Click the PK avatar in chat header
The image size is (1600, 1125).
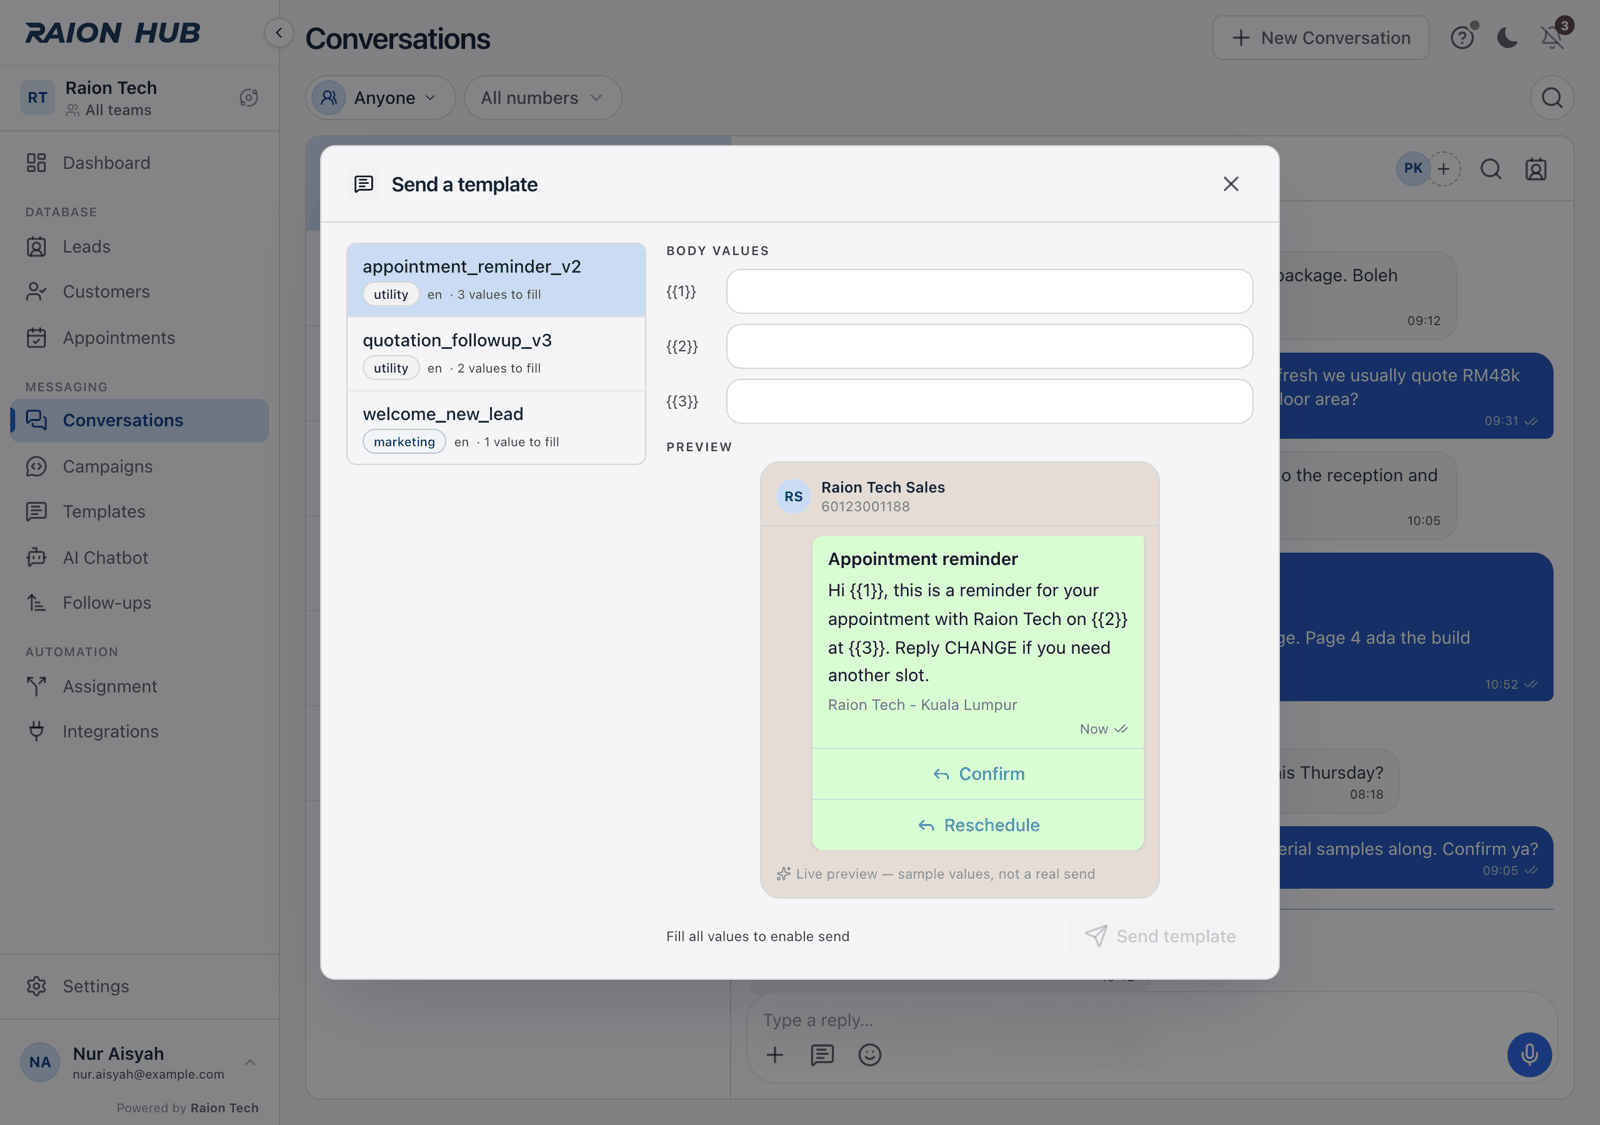(1413, 169)
